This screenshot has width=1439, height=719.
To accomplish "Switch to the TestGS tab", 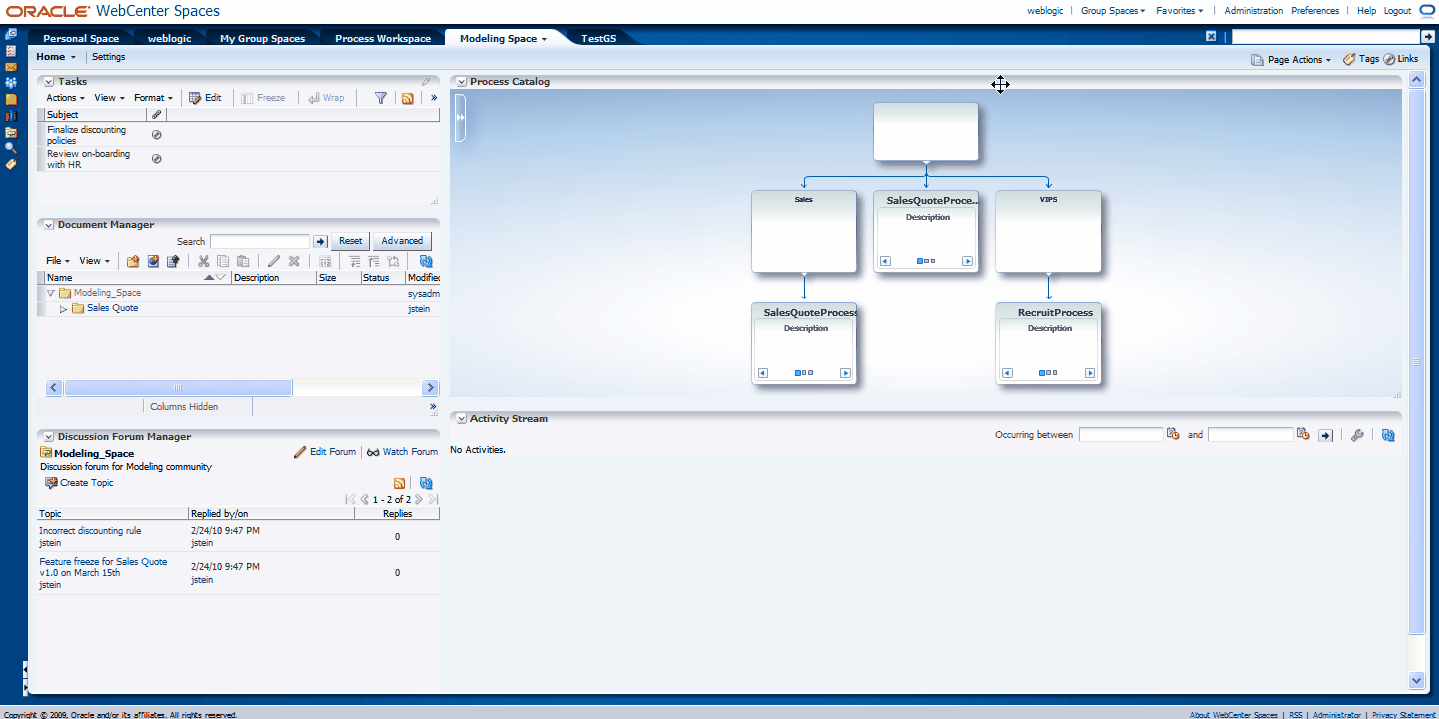I will (x=599, y=38).
